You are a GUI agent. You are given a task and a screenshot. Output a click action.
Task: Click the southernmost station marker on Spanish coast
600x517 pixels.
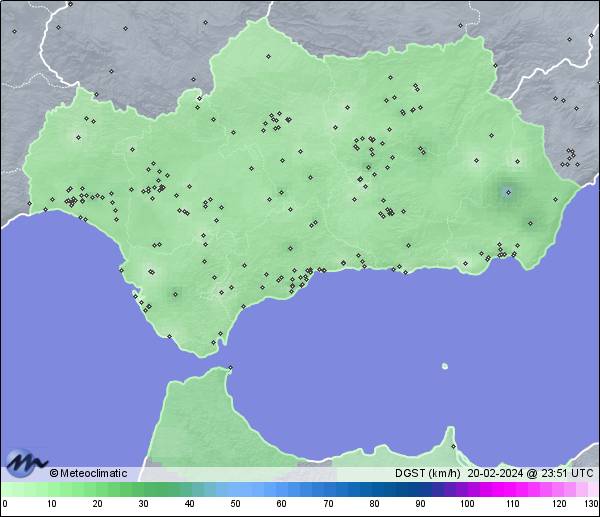click(x=214, y=343)
